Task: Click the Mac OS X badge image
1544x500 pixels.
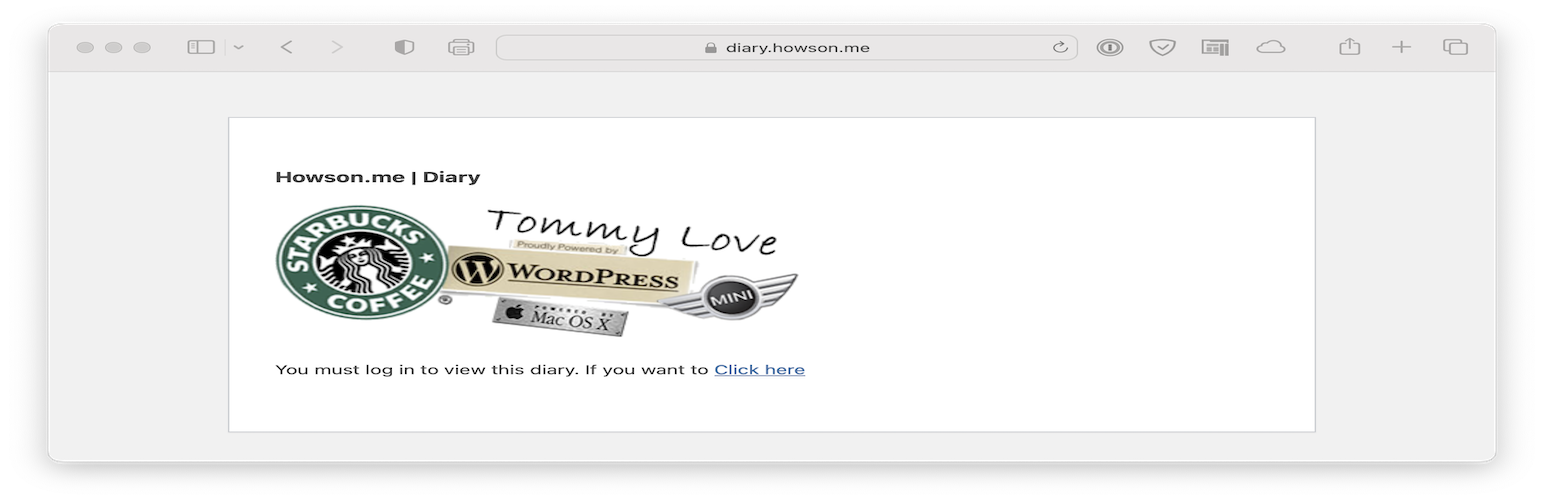Action: click(x=560, y=317)
